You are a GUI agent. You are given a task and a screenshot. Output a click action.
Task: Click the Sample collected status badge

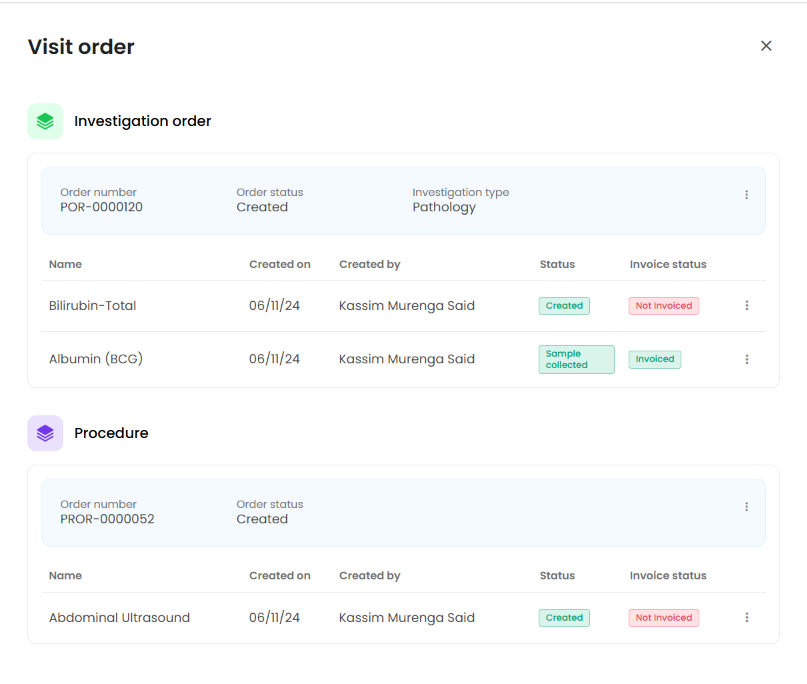(576, 359)
